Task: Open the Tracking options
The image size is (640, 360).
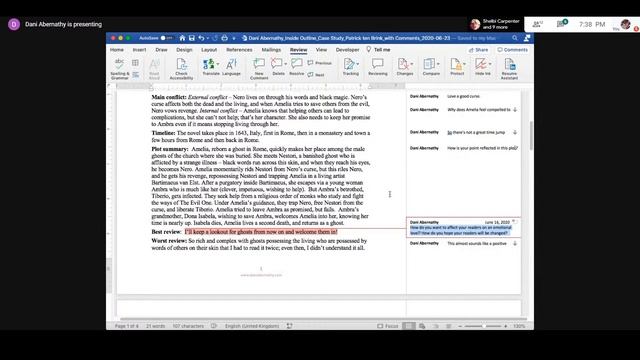Action: [x=351, y=67]
